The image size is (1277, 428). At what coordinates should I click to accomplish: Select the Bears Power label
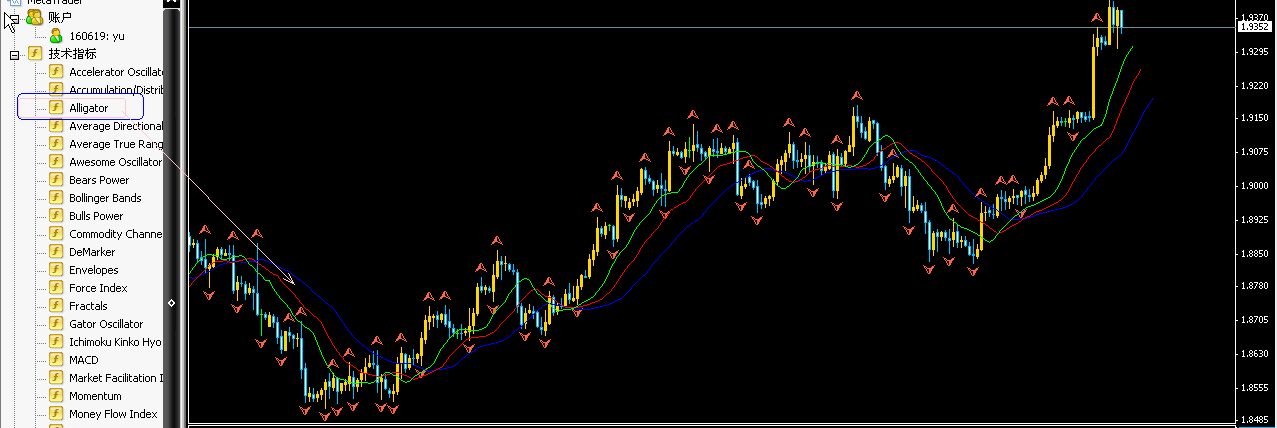point(99,180)
